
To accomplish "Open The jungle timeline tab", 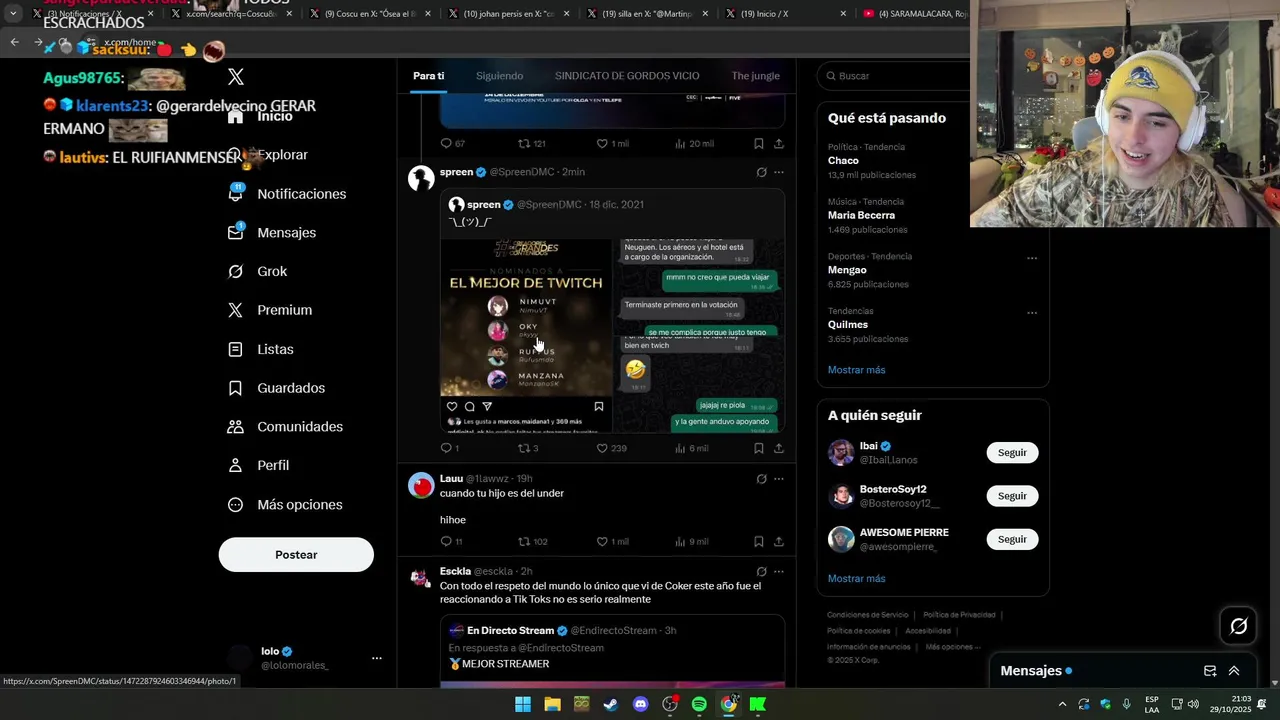I will [755, 76].
